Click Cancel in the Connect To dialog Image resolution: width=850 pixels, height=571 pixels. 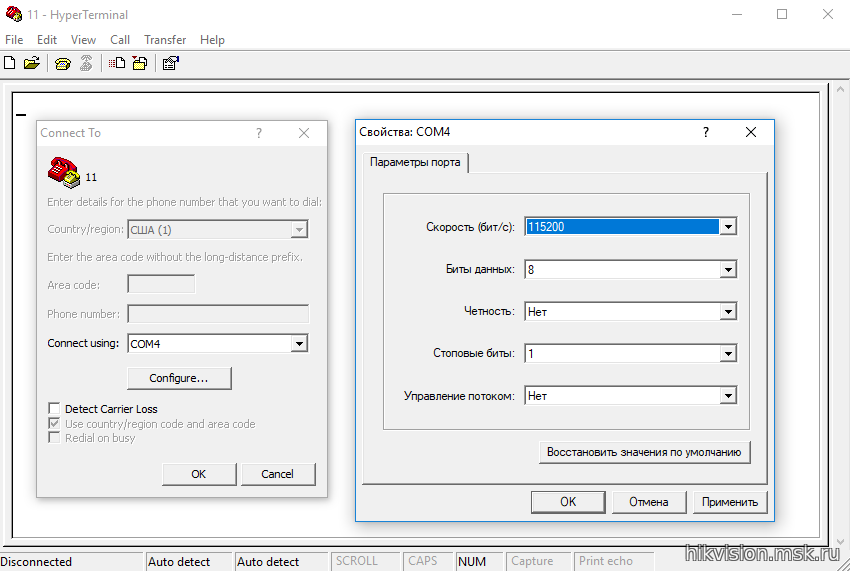[x=278, y=474]
